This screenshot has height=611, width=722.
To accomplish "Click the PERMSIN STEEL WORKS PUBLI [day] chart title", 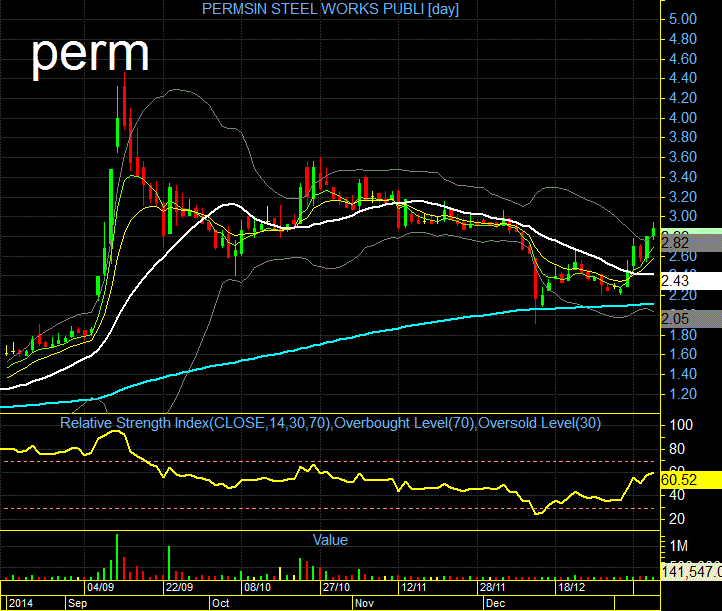I will (x=330, y=9).
